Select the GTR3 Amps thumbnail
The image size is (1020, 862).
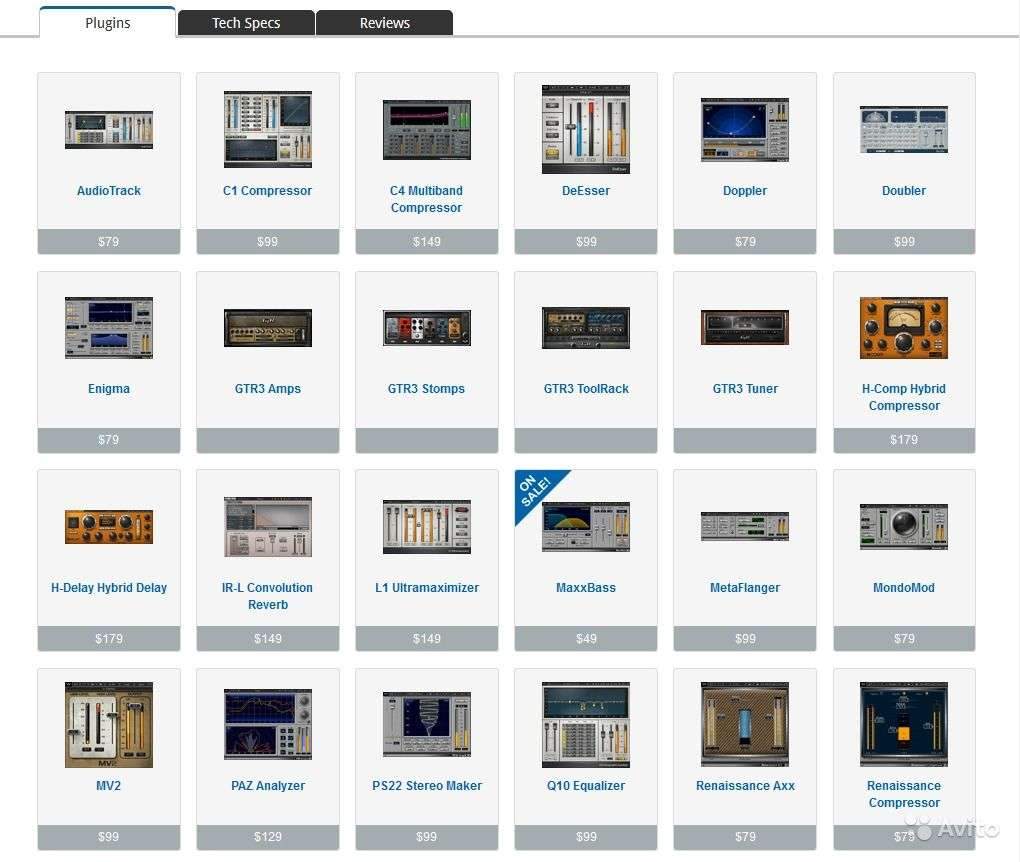coord(267,328)
